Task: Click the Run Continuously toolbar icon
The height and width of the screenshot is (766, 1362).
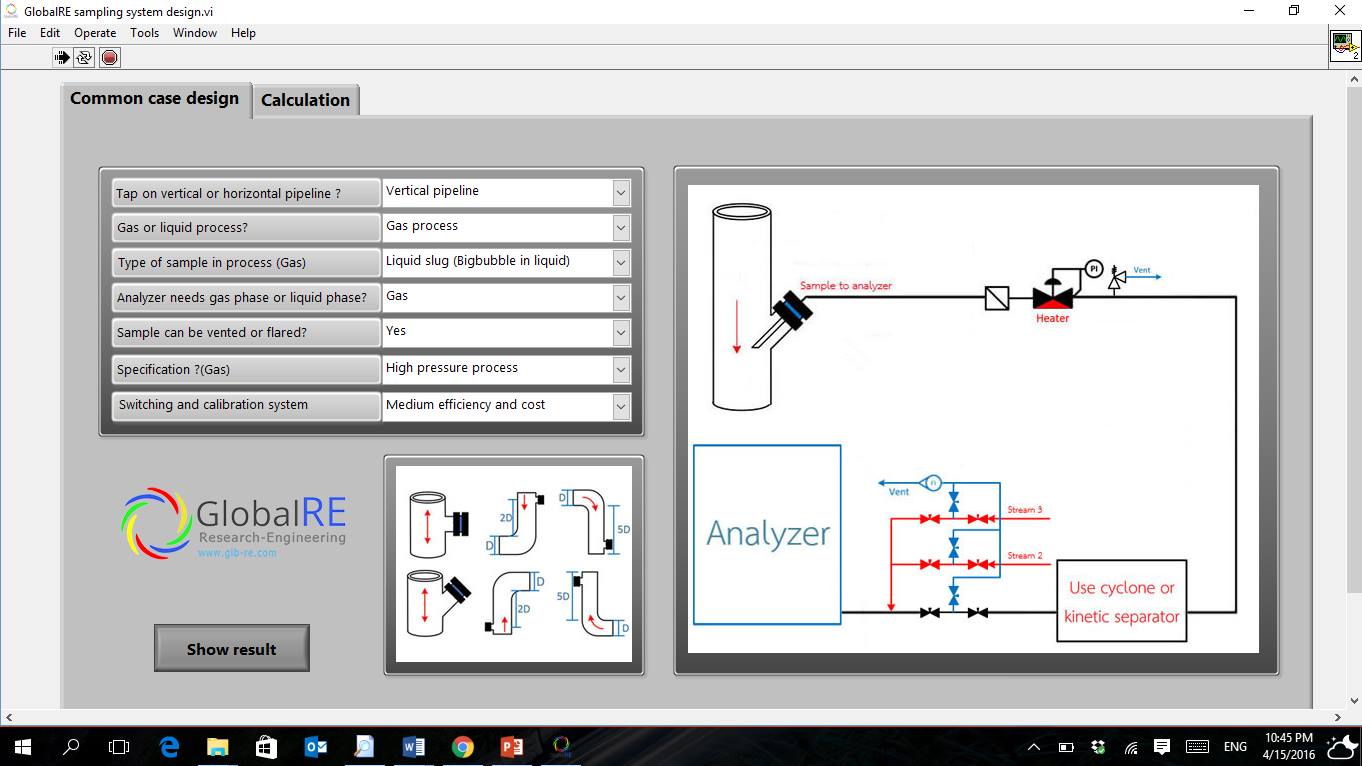Action: pos(85,58)
